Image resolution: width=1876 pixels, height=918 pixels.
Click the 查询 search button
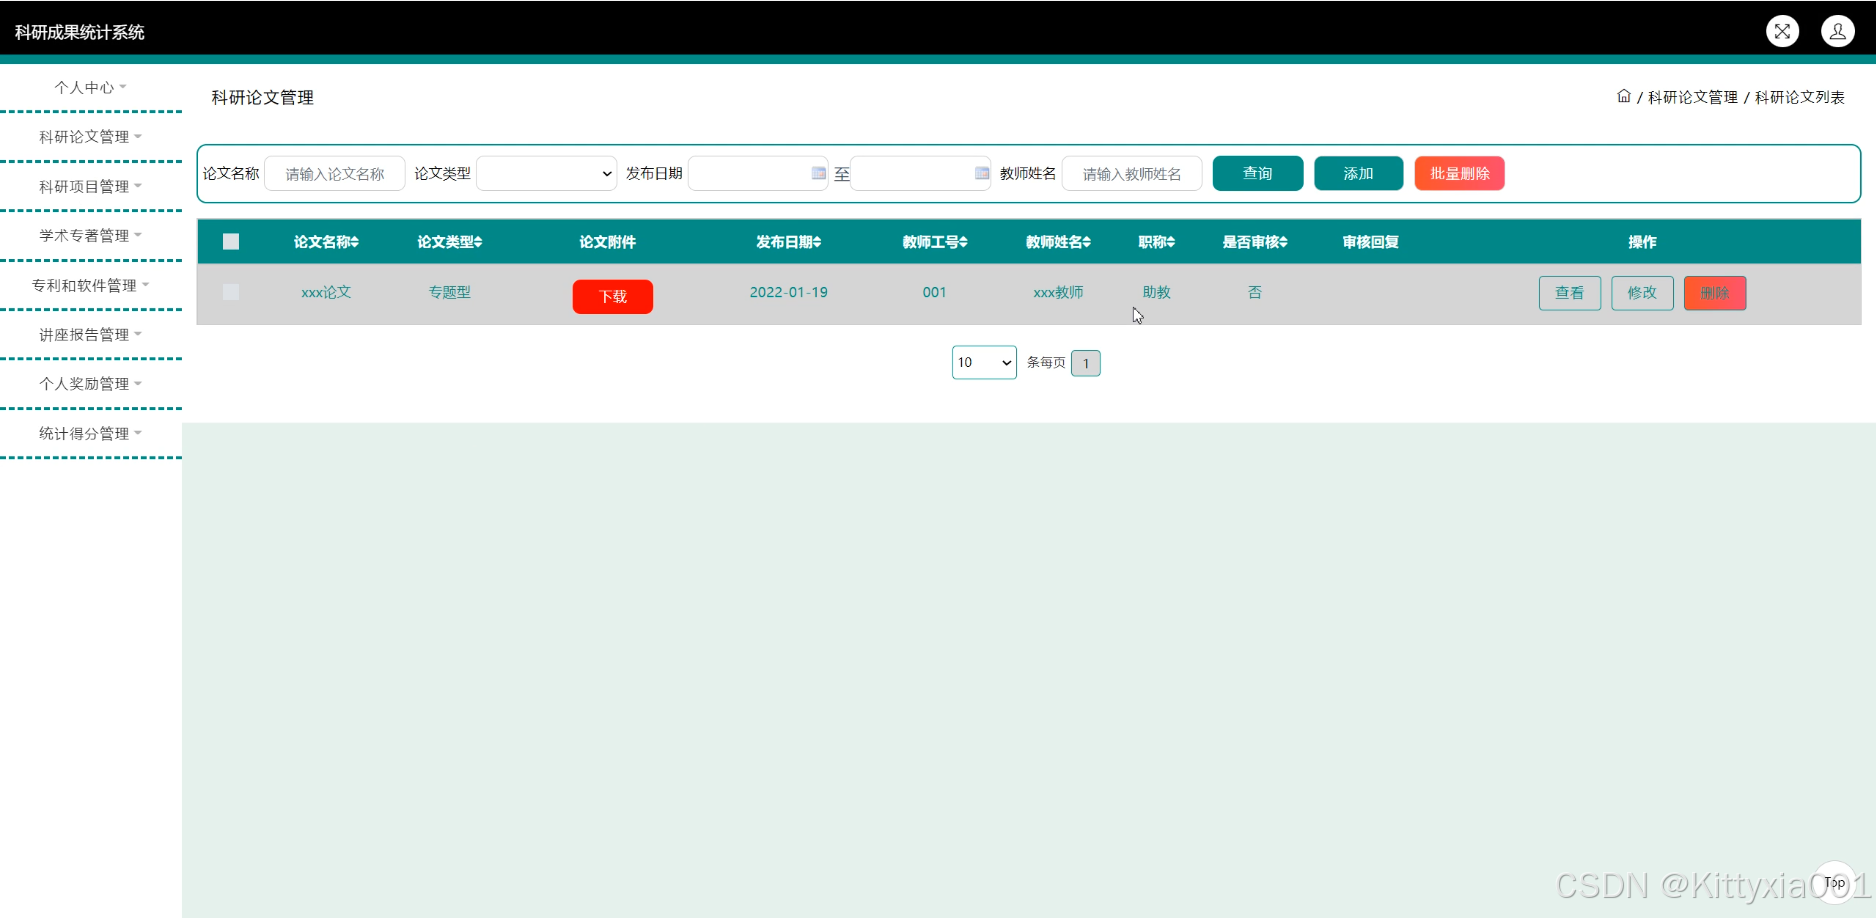pyautogui.click(x=1257, y=173)
